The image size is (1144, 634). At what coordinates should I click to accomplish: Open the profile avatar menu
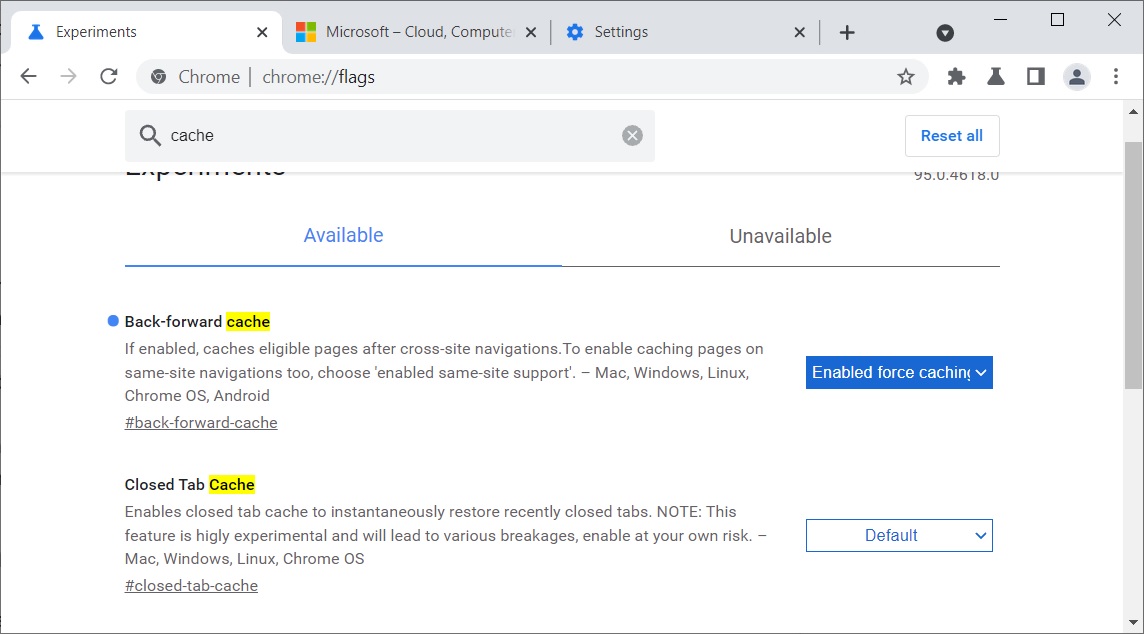[x=1076, y=77]
